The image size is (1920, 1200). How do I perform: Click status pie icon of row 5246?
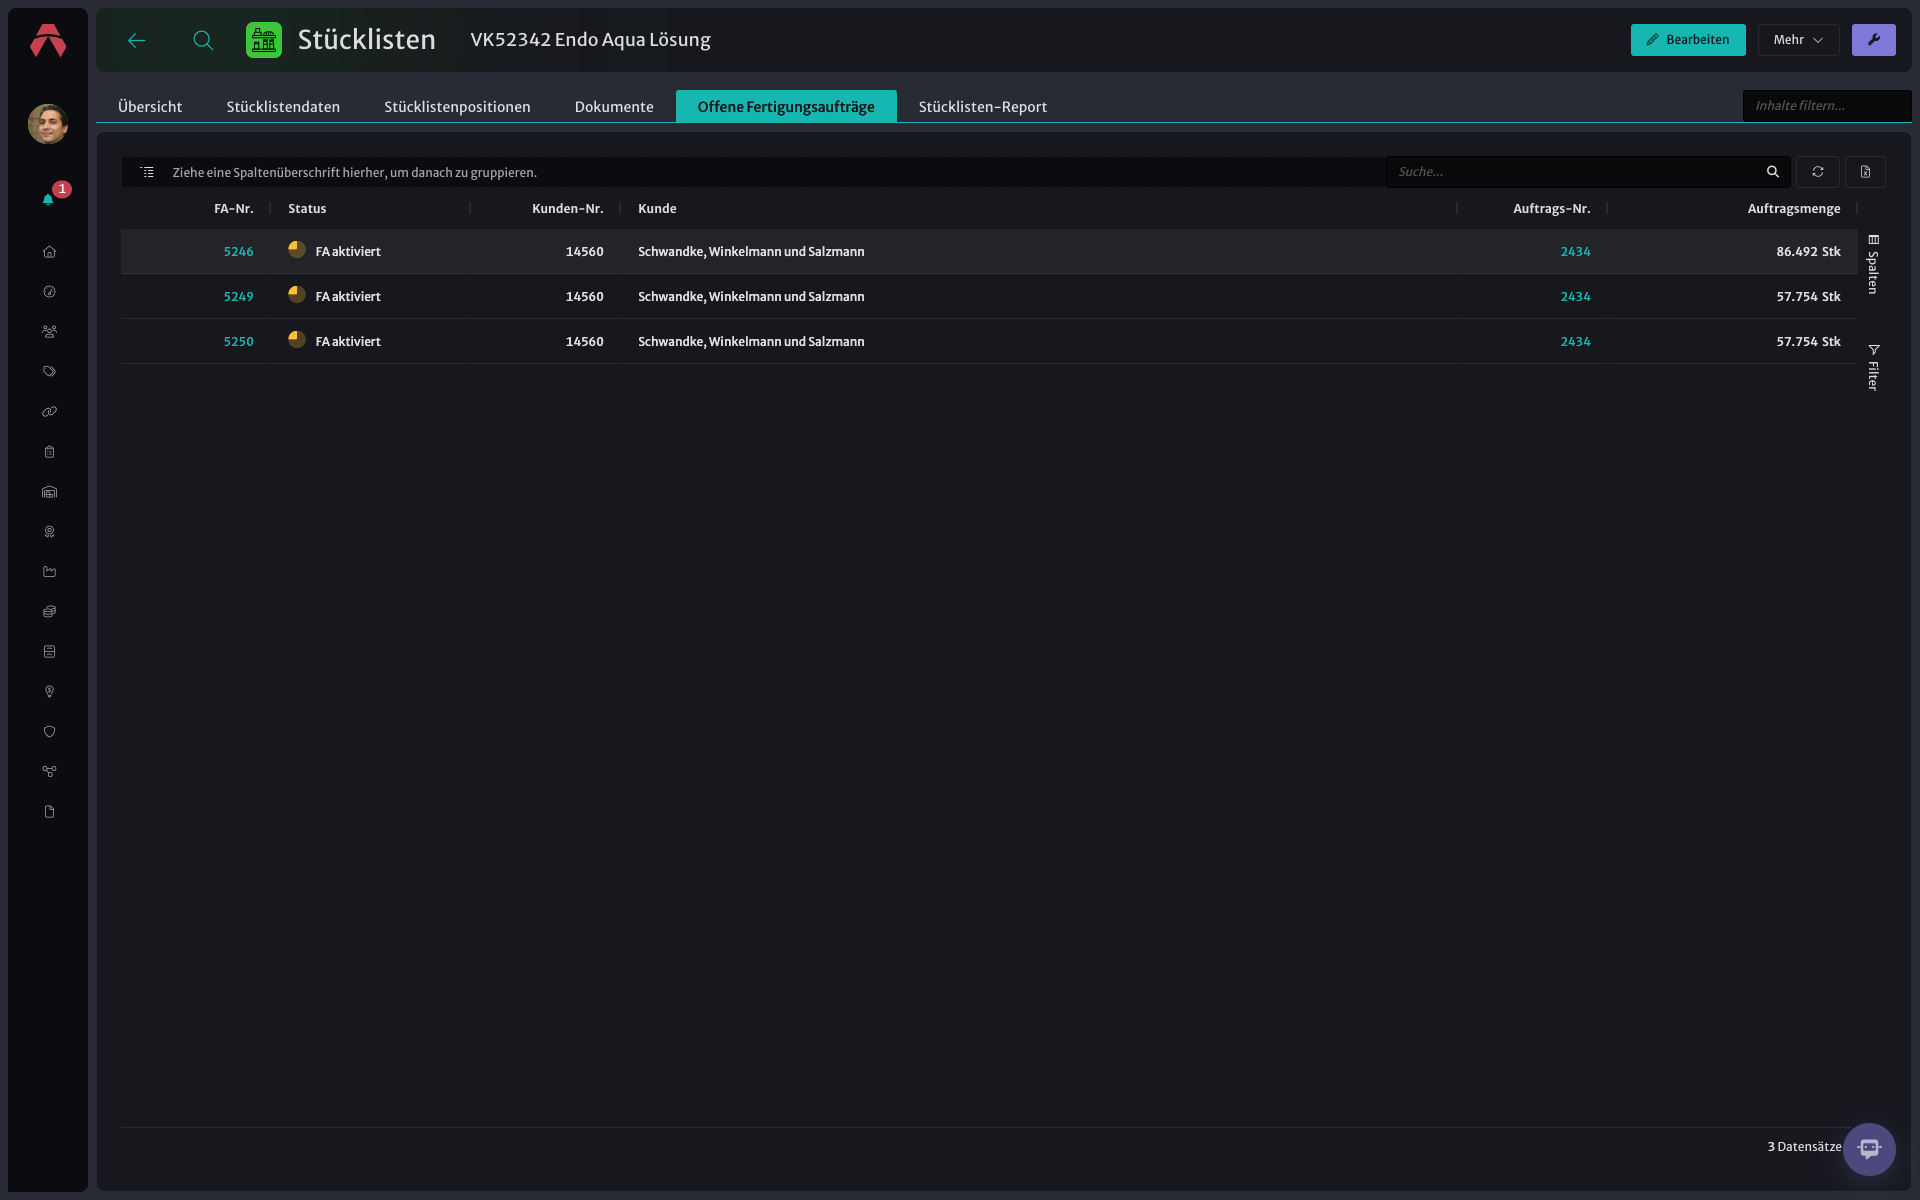click(297, 250)
